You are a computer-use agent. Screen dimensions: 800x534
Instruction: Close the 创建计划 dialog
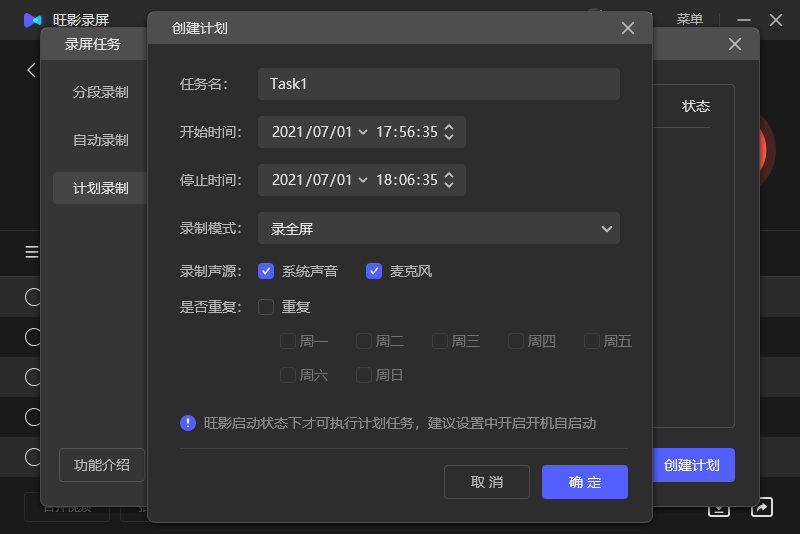tap(628, 28)
